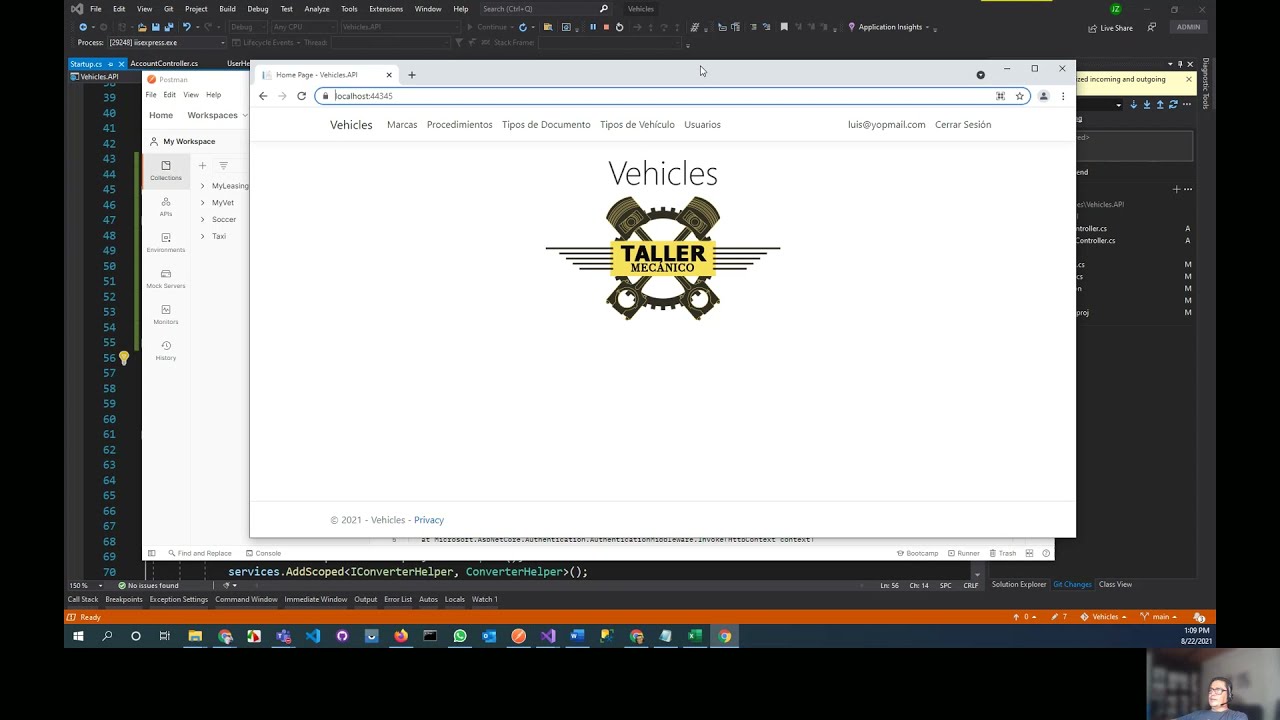Open Postman History sidebar icon
1280x720 pixels.
(x=166, y=350)
